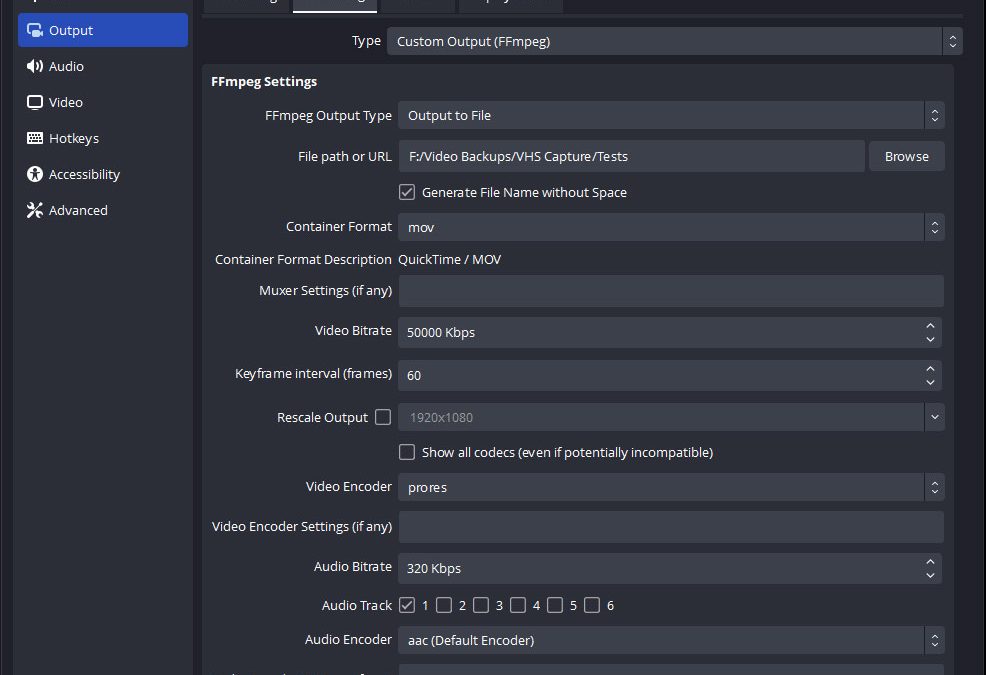Open the Video Encoder dropdown
This screenshot has width=986, height=675.
point(670,487)
